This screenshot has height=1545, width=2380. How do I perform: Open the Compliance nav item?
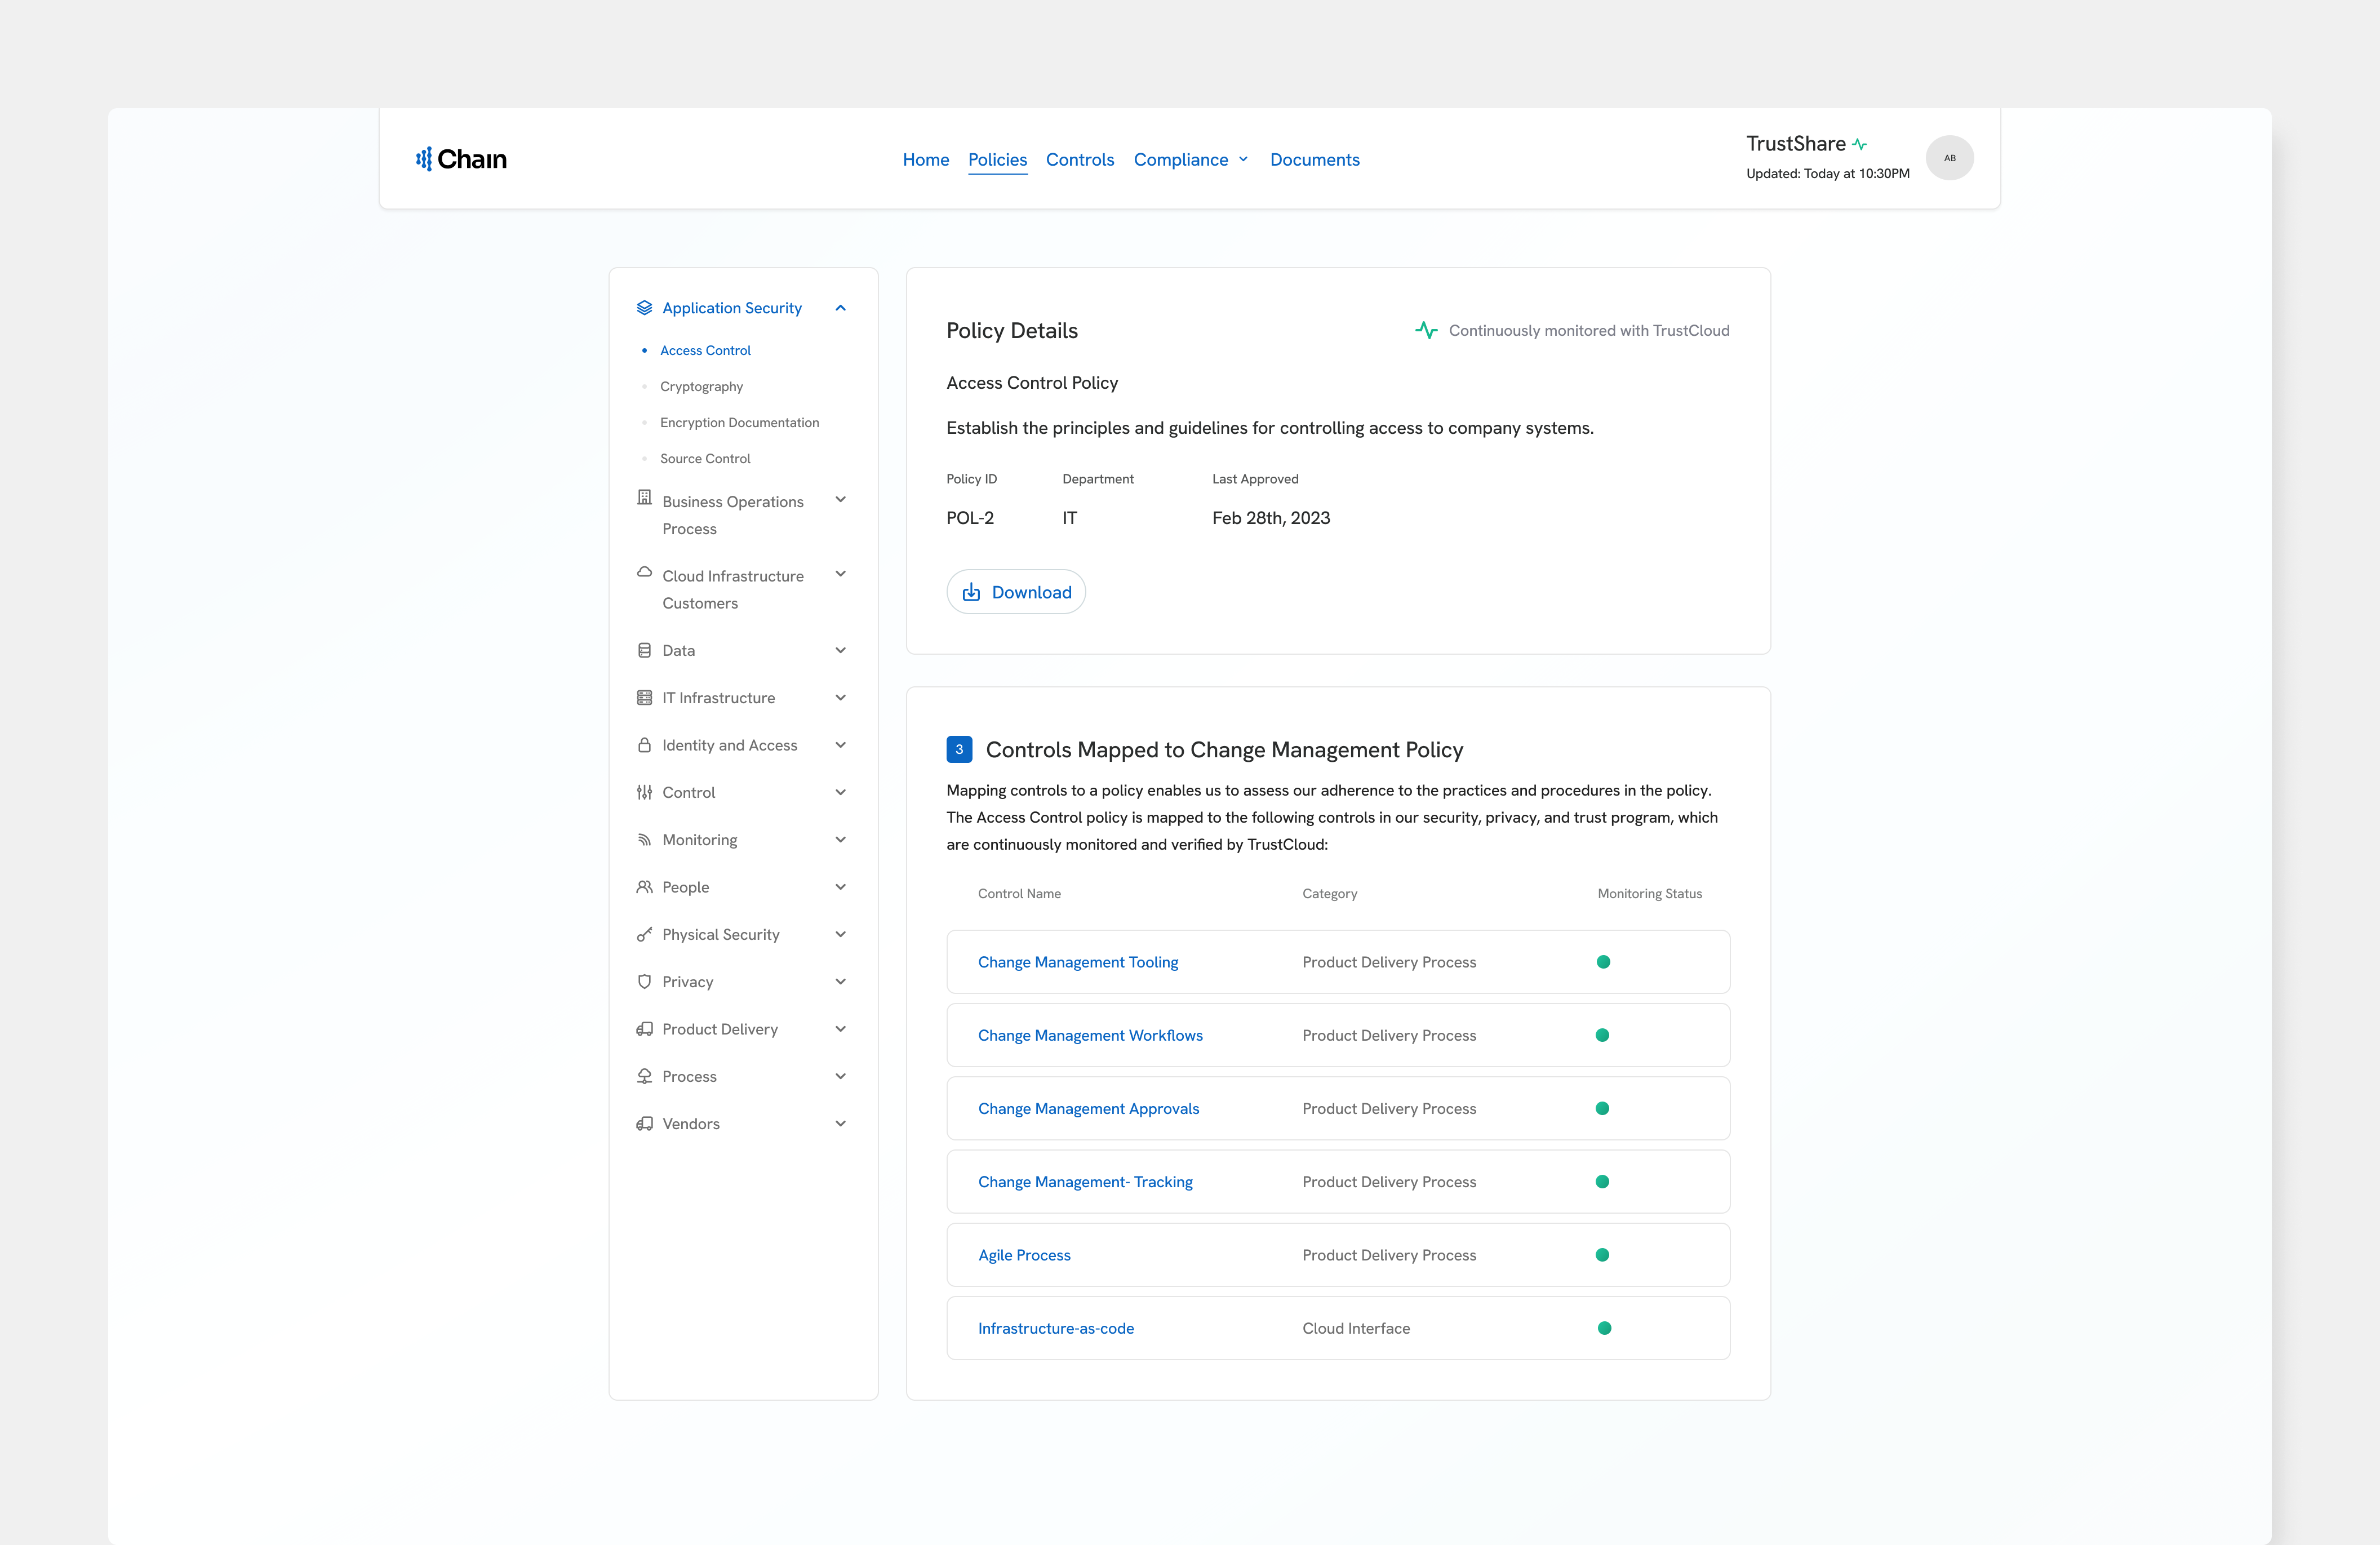pyautogui.click(x=1180, y=159)
